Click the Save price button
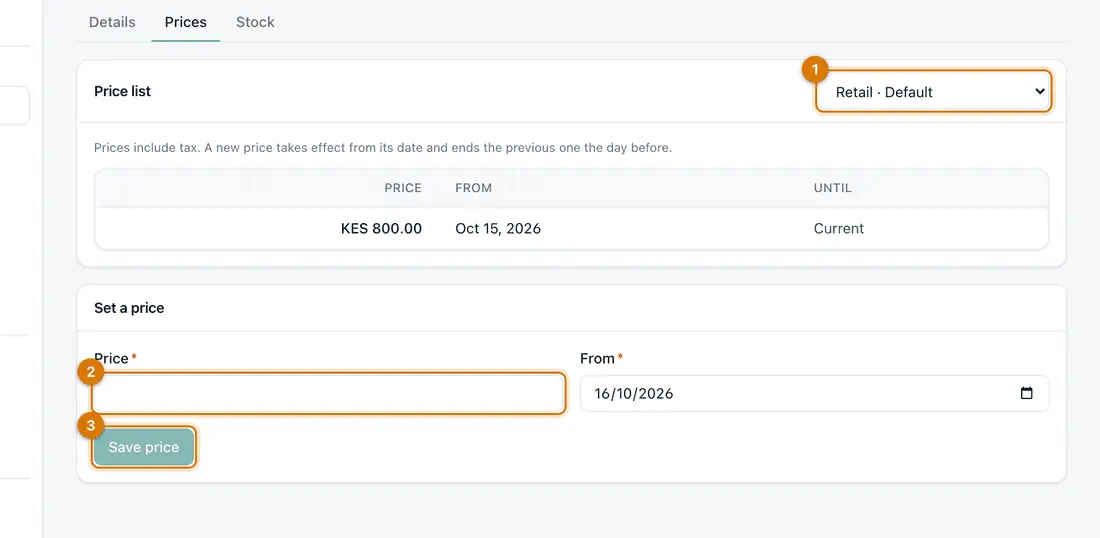Viewport: 1100px width, 538px height. click(144, 448)
